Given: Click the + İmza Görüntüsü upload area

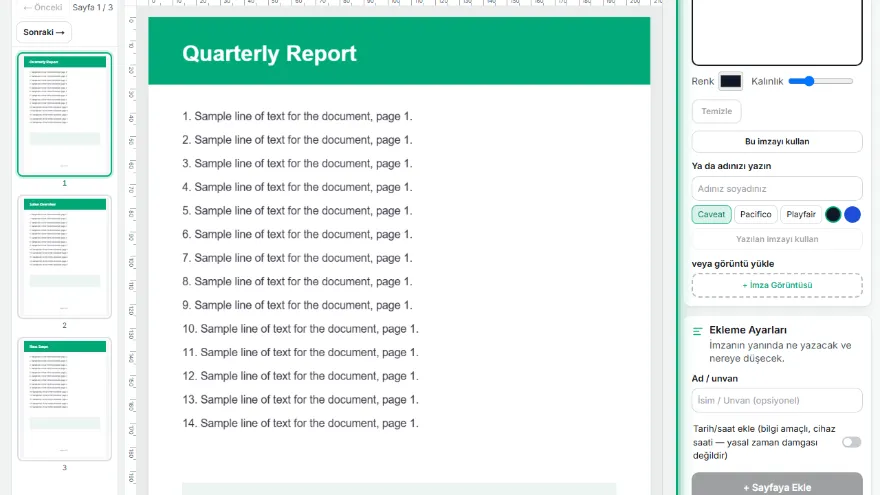Looking at the screenshot, I should pos(777,285).
